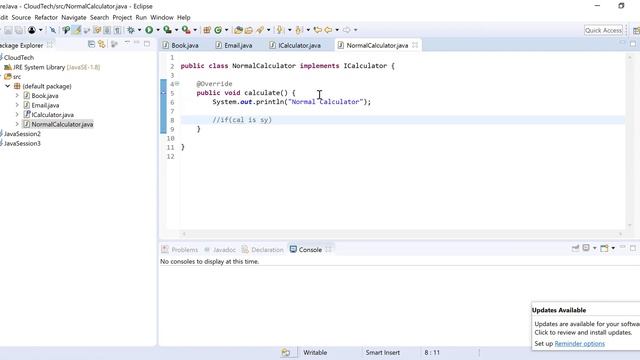The image size is (640, 360).
Task: Open the Refactor menu
Action: pyautogui.click(x=46, y=18)
